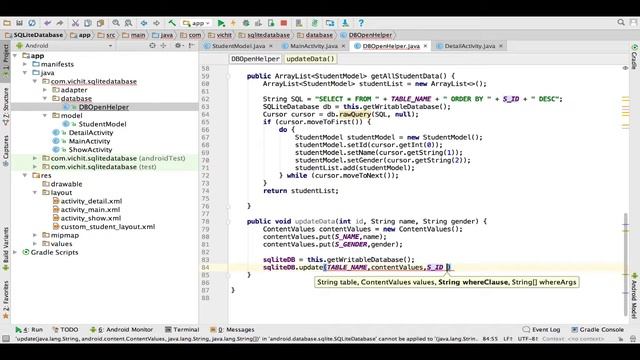
Task: Open the Messages tool window
Action: [x=232, y=329]
